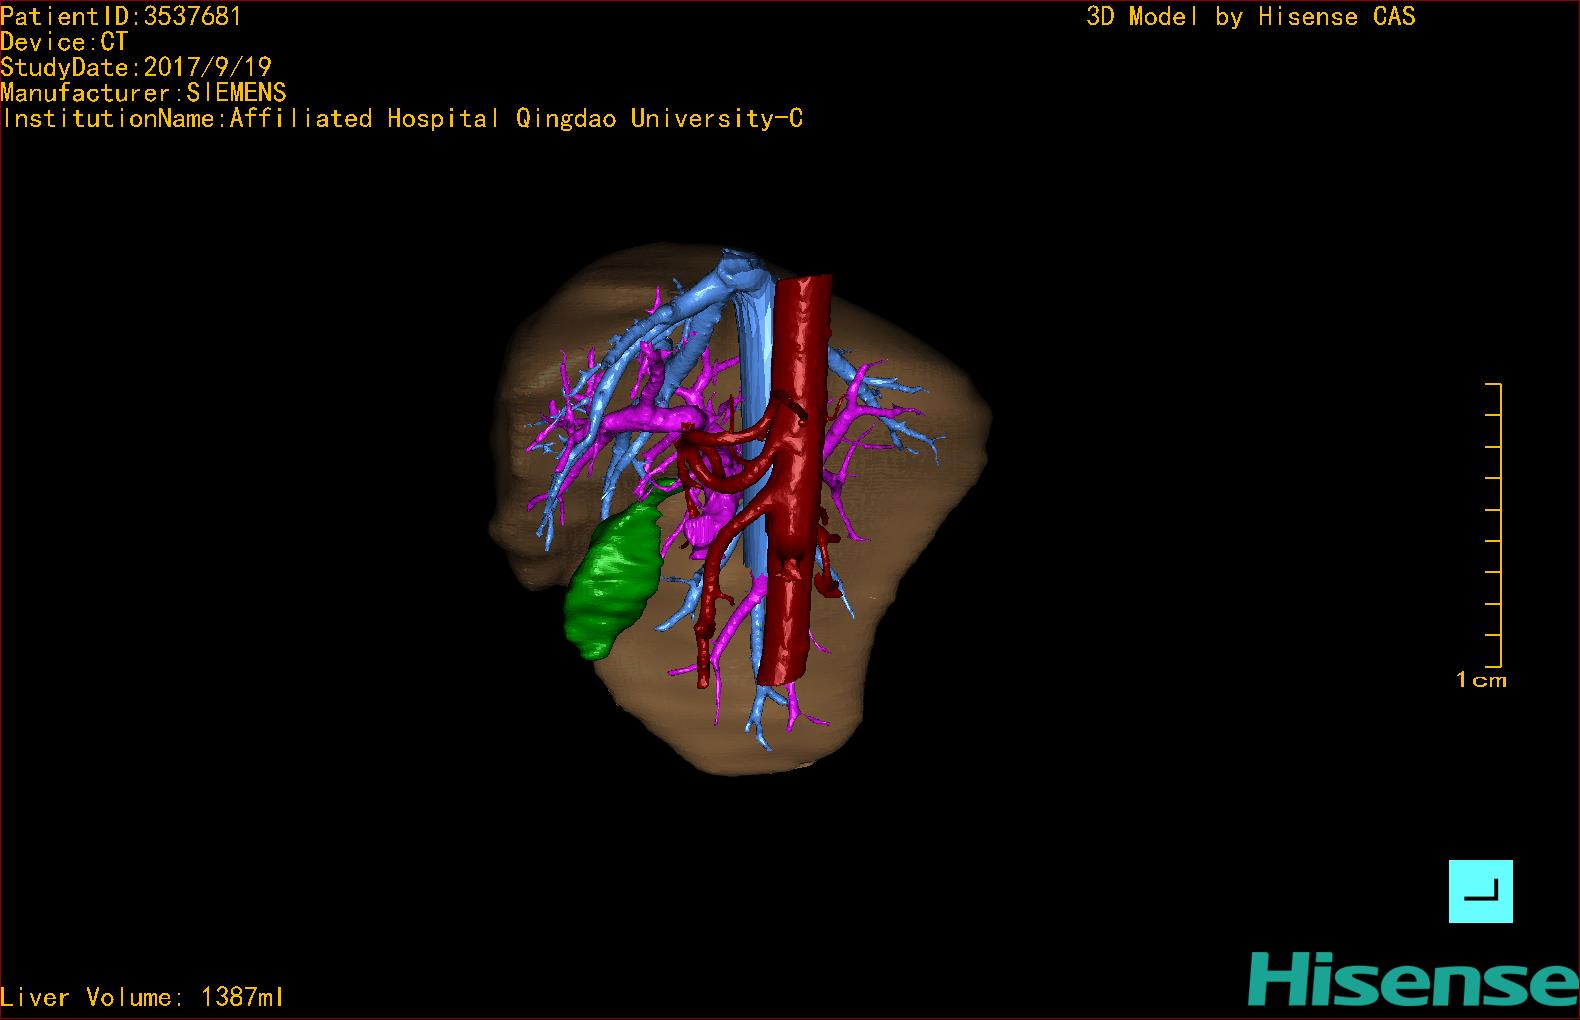The height and width of the screenshot is (1020, 1580).
Task: Click the Manufacturer:SIEMENS text
Action: 143,93
